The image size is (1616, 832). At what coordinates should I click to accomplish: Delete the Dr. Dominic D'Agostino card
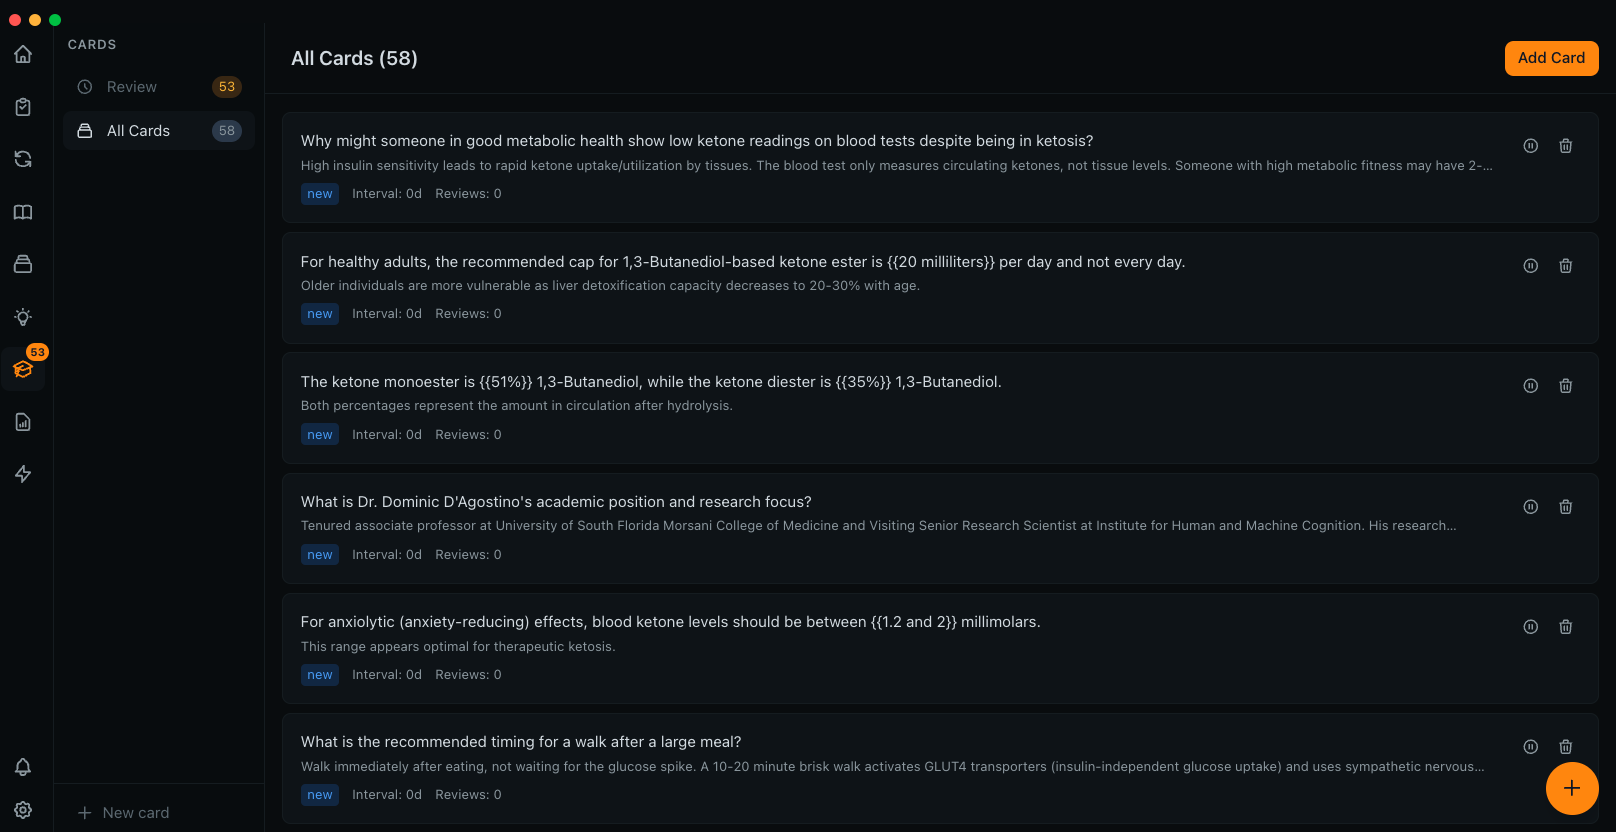pyautogui.click(x=1566, y=507)
